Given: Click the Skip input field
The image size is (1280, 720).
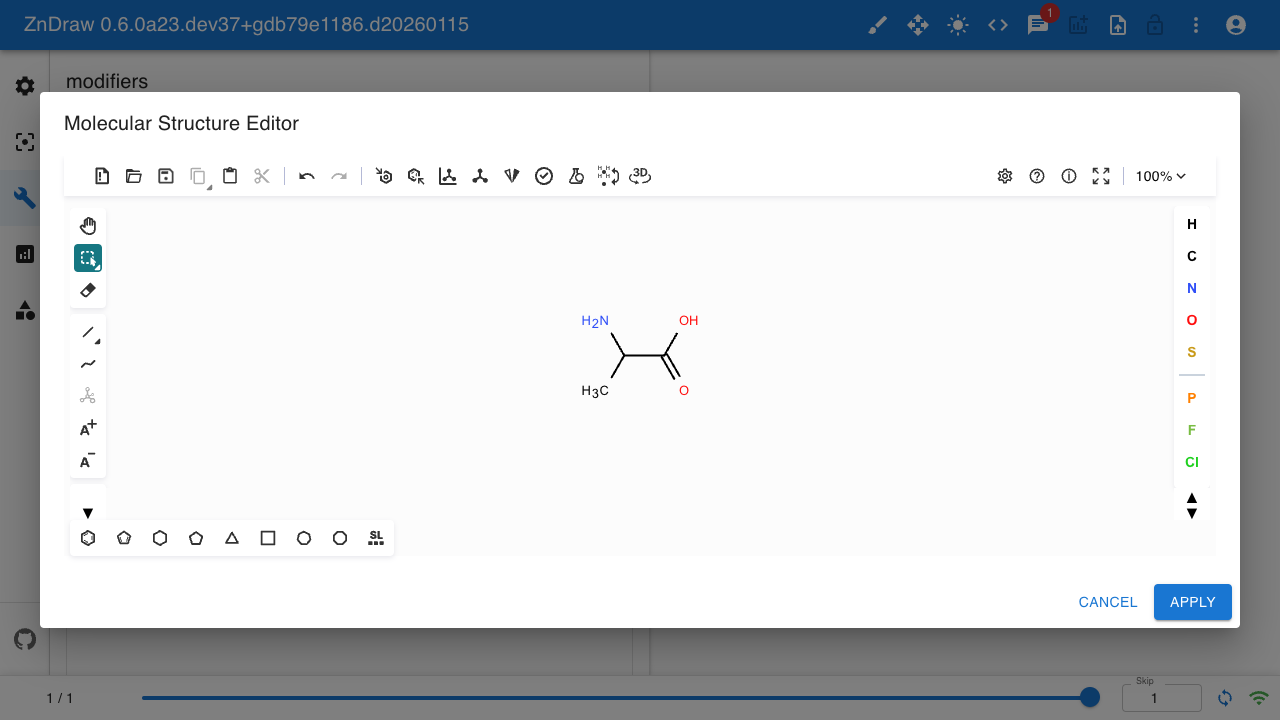Looking at the screenshot, I should point(1162,697).
